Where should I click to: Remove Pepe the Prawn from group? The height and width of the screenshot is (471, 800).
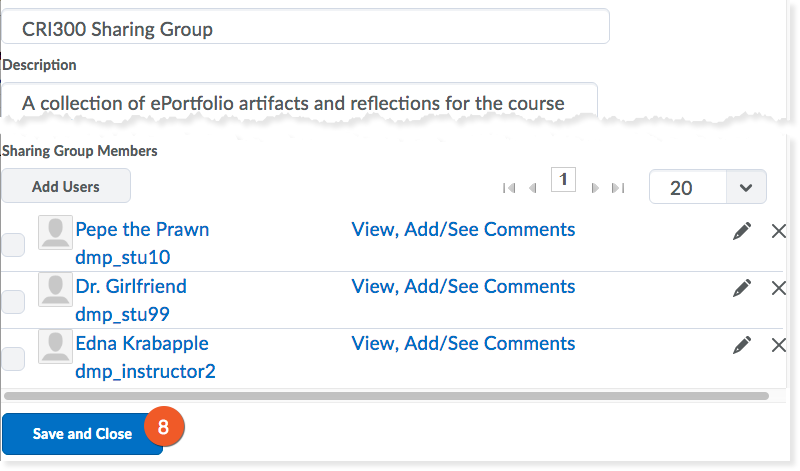coord(779,231)
